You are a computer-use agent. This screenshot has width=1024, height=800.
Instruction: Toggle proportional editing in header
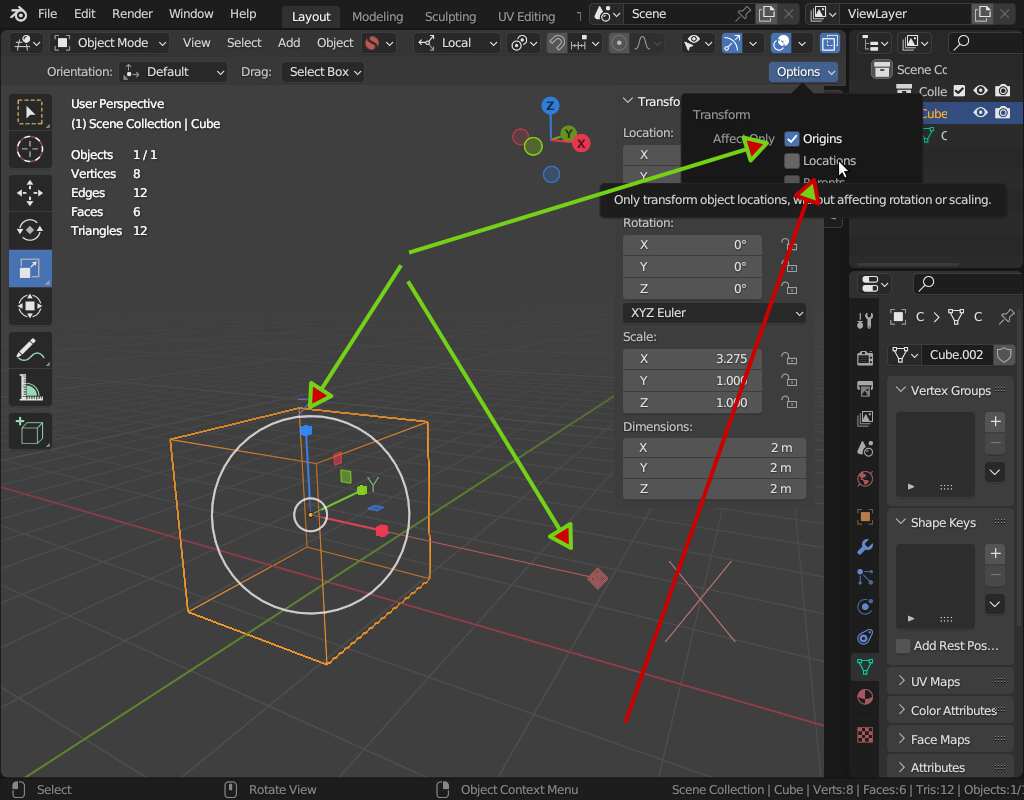pyautogui.click(x=618, y=43)
